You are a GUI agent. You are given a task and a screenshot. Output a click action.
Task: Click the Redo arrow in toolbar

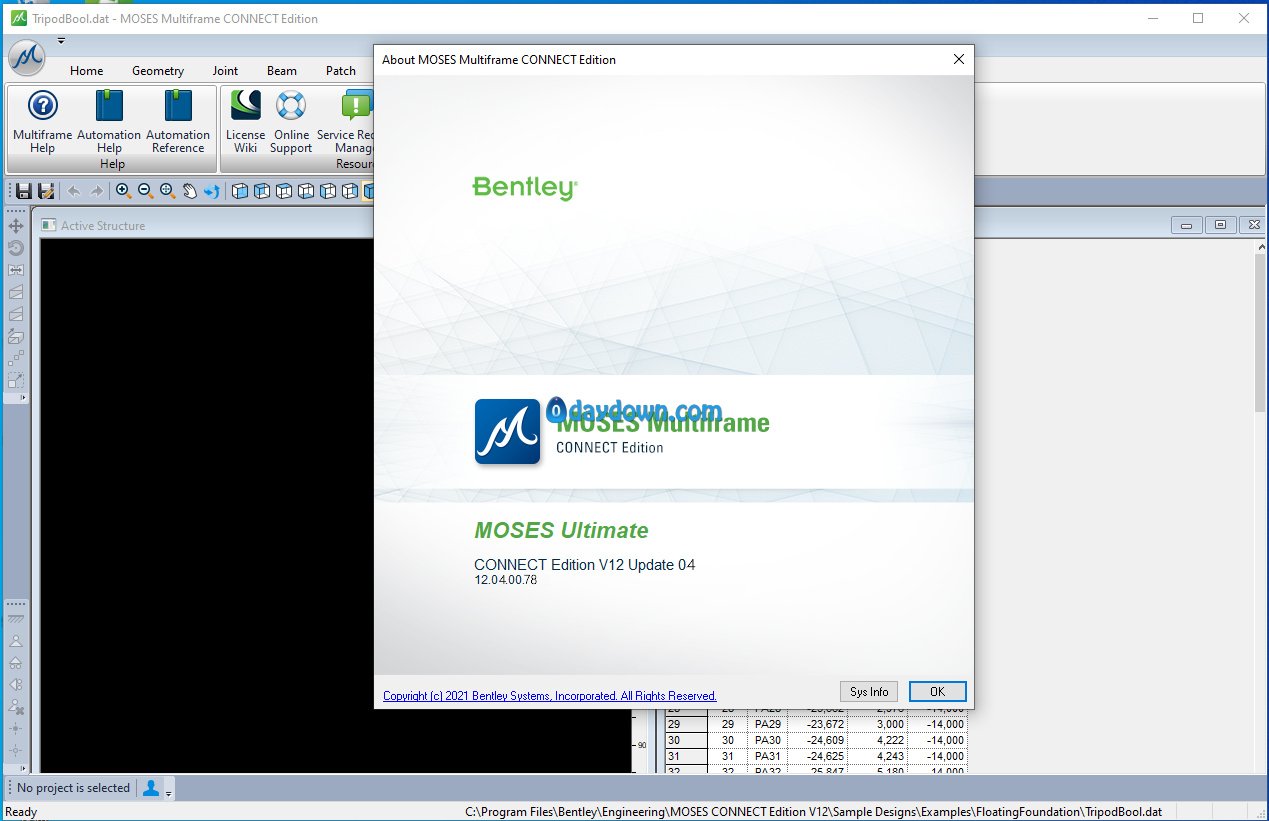(x=96, y=191)
